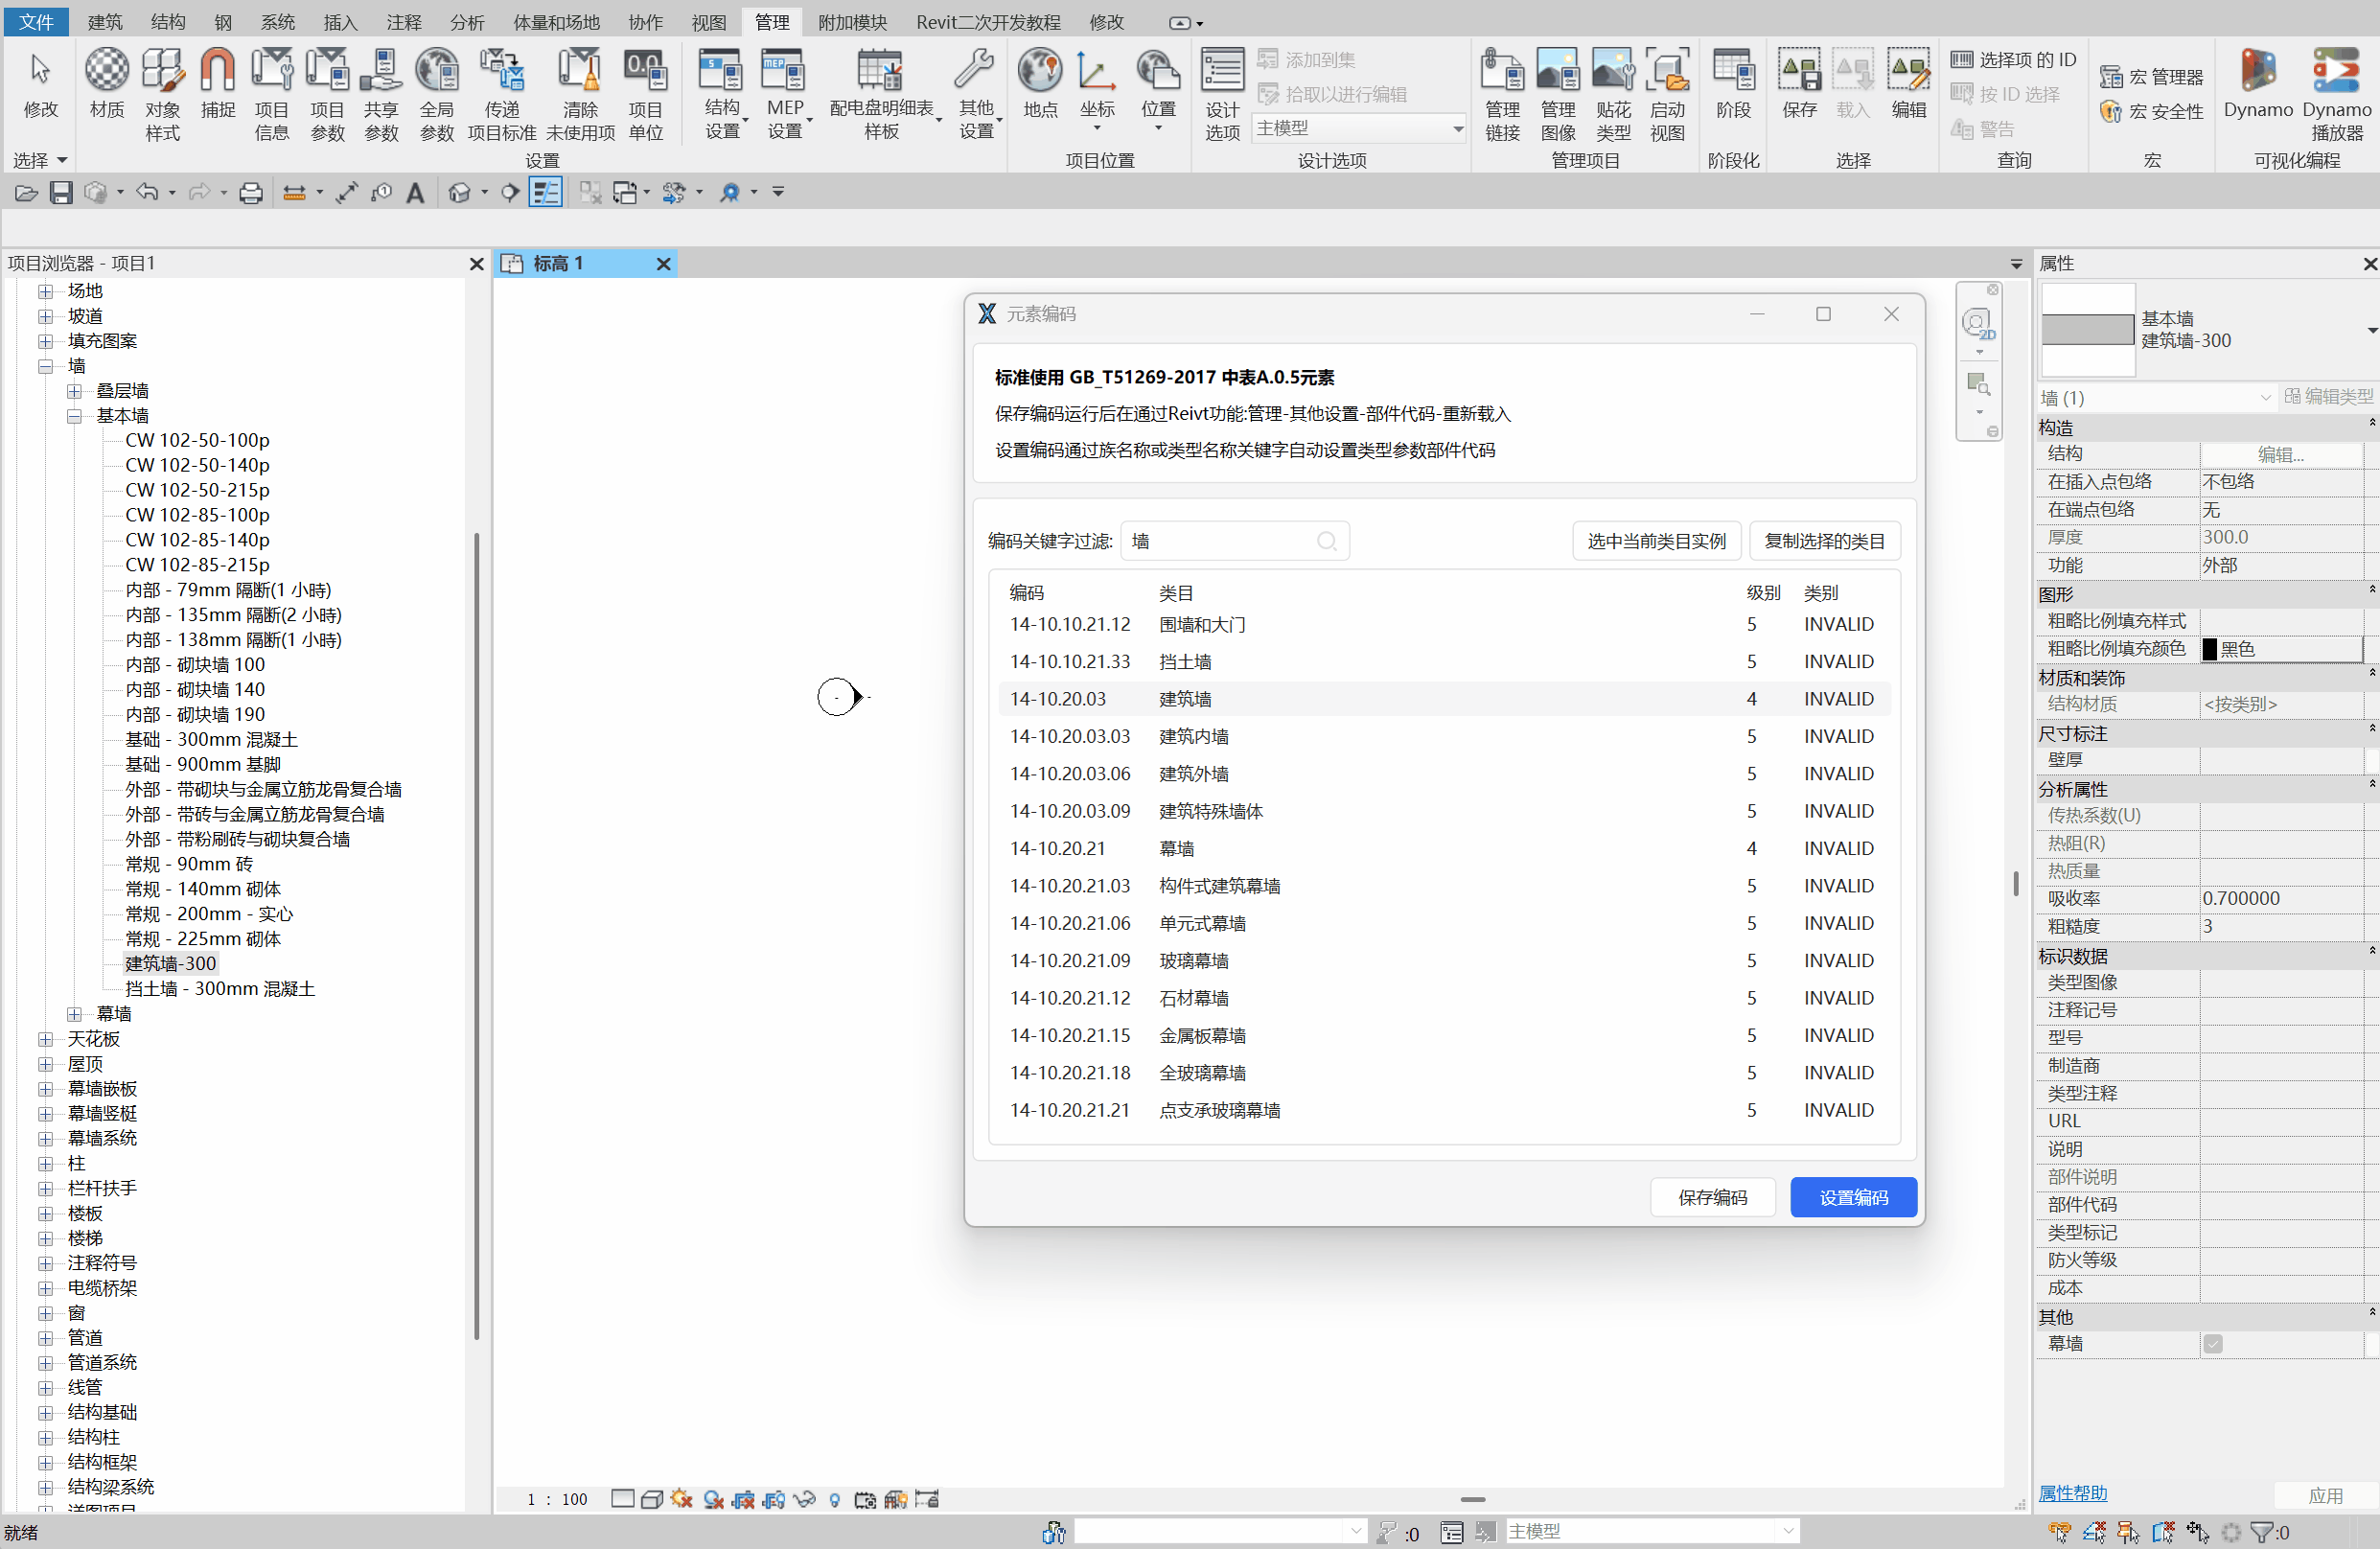Open the wall type selector dropdown arrow

tap(2371, 330)
